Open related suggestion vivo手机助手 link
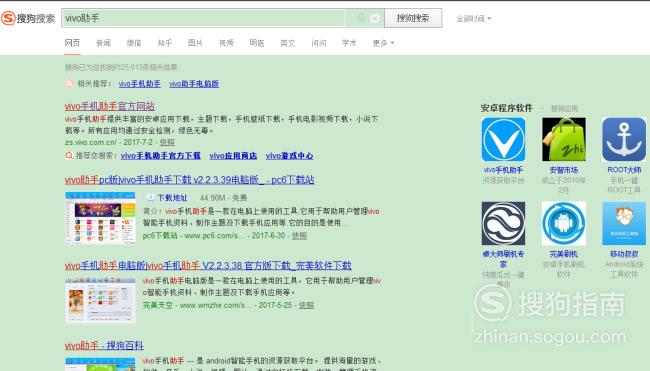 coord(140,84)
